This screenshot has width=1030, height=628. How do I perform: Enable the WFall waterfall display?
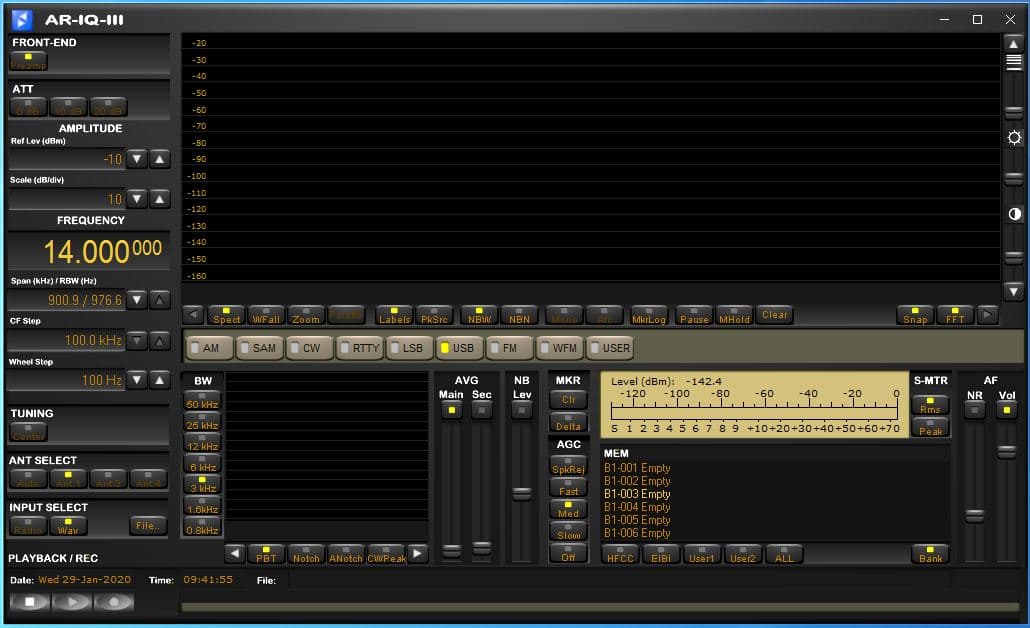(265, 315)
